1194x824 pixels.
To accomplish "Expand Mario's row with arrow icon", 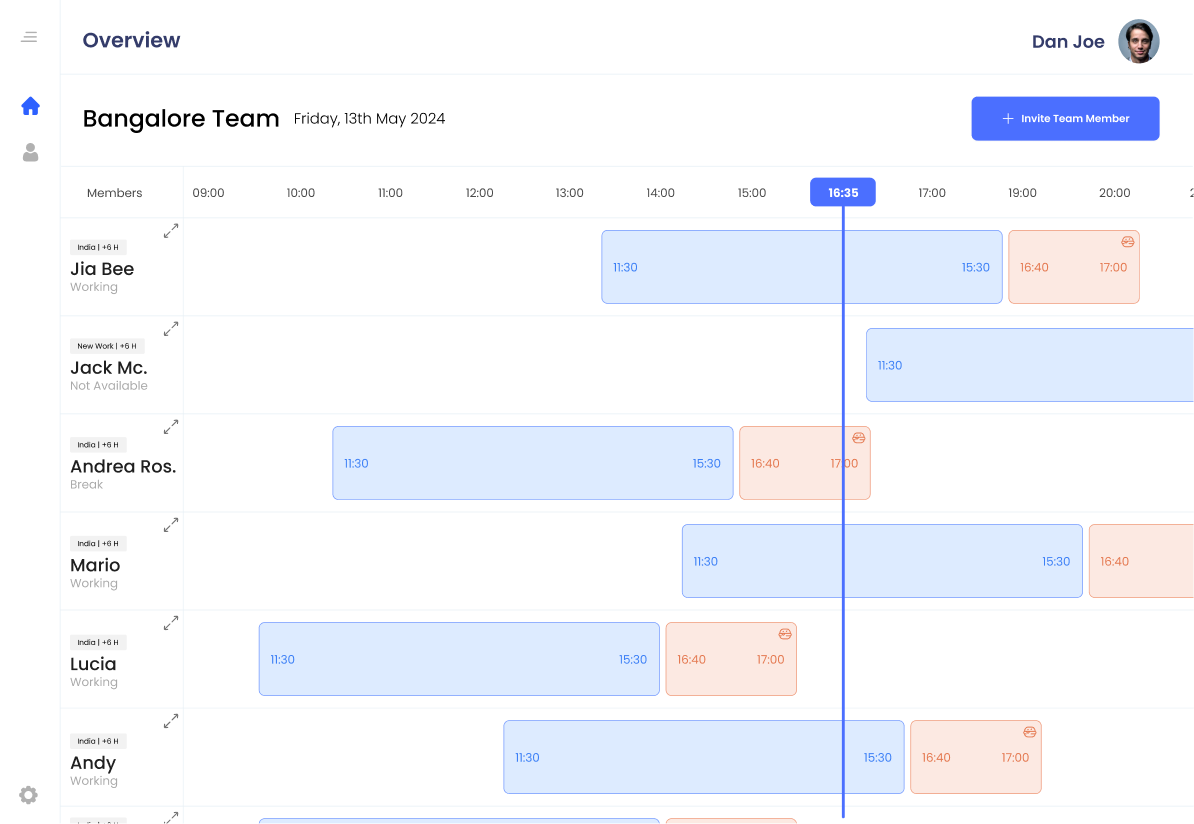I will [x=171, y=524].
